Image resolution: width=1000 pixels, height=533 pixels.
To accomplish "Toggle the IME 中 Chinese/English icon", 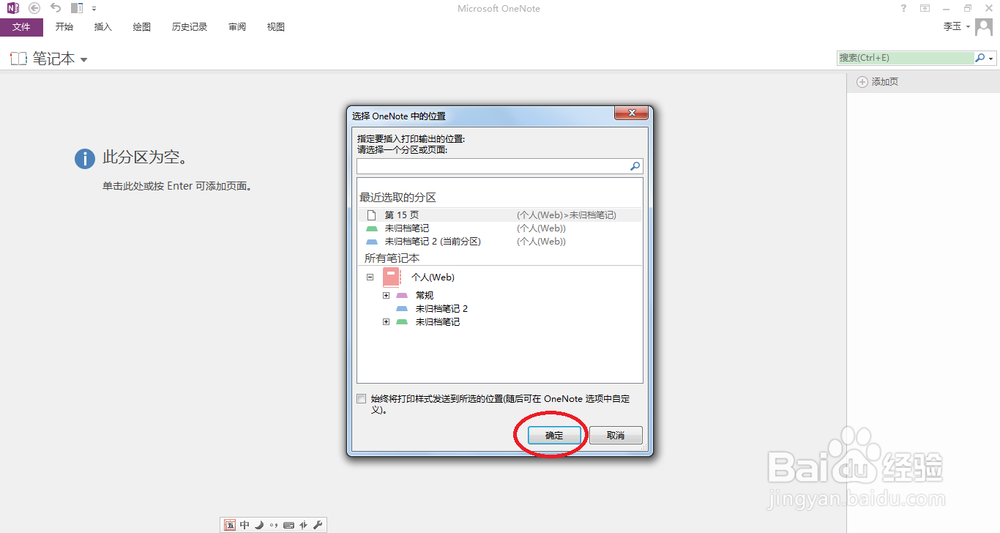I will click(x=244, y=525).
